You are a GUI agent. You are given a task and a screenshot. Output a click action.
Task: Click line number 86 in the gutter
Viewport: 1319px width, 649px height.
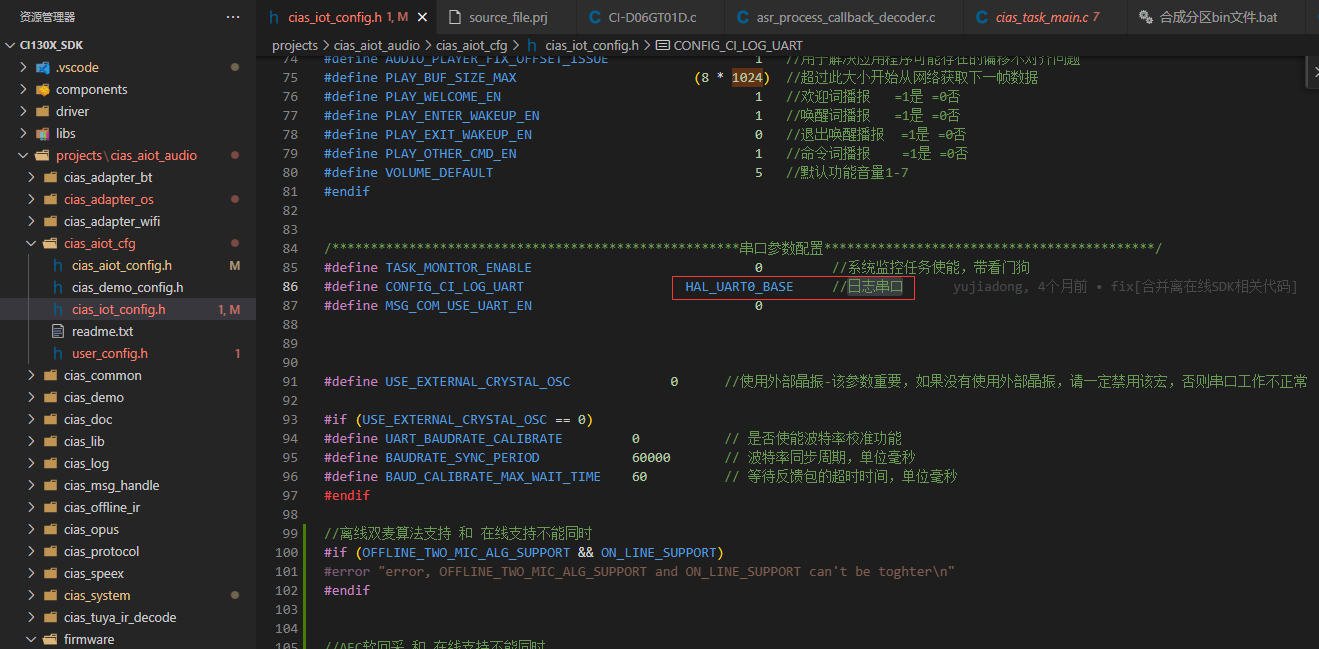[x=290, y=286]
